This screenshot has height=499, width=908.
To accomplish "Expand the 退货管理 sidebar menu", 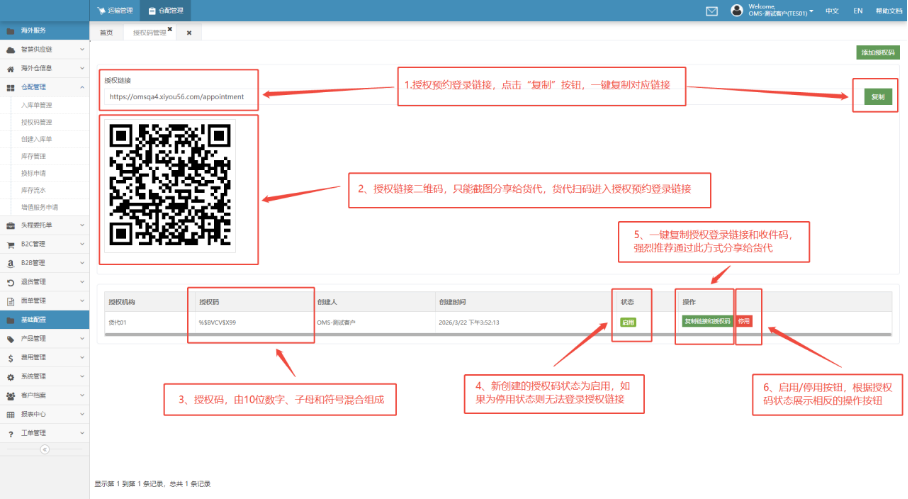I will [x=38, y=282].
